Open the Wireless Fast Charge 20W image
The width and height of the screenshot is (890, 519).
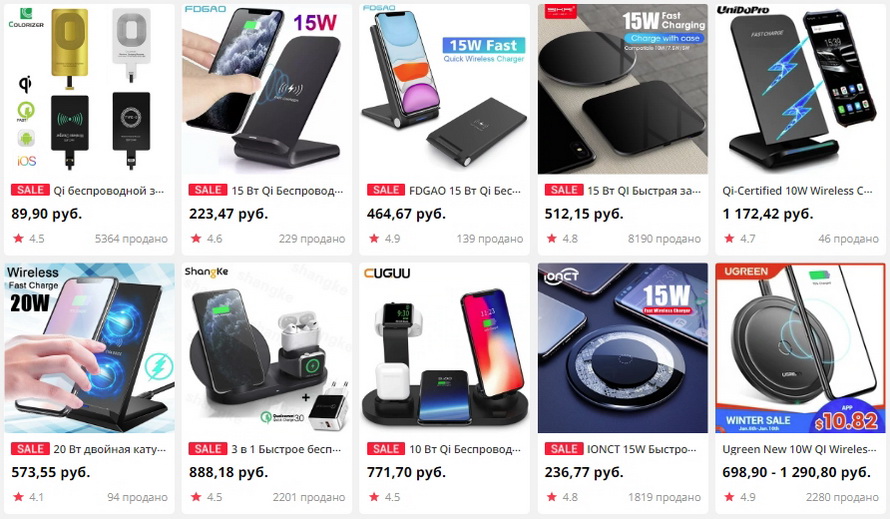[89, 348]
